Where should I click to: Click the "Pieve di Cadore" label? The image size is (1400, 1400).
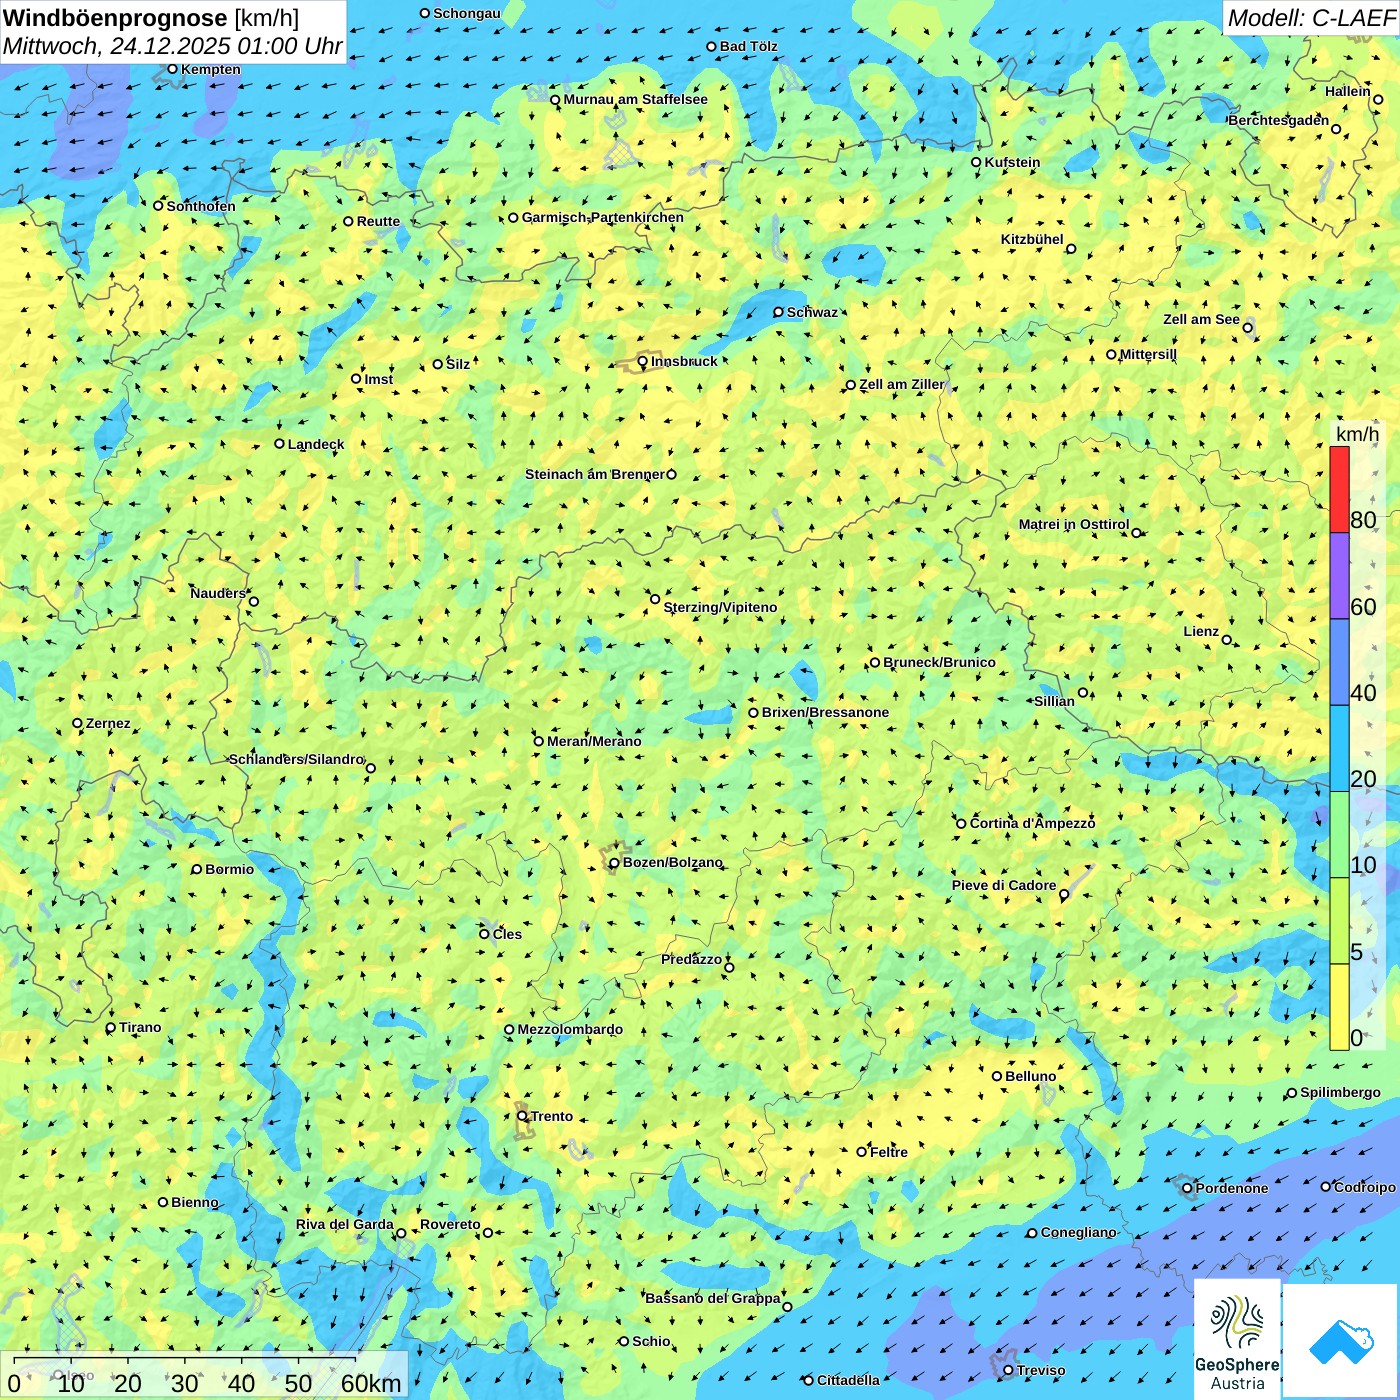pyautogui.click(x=1004, y=885)
